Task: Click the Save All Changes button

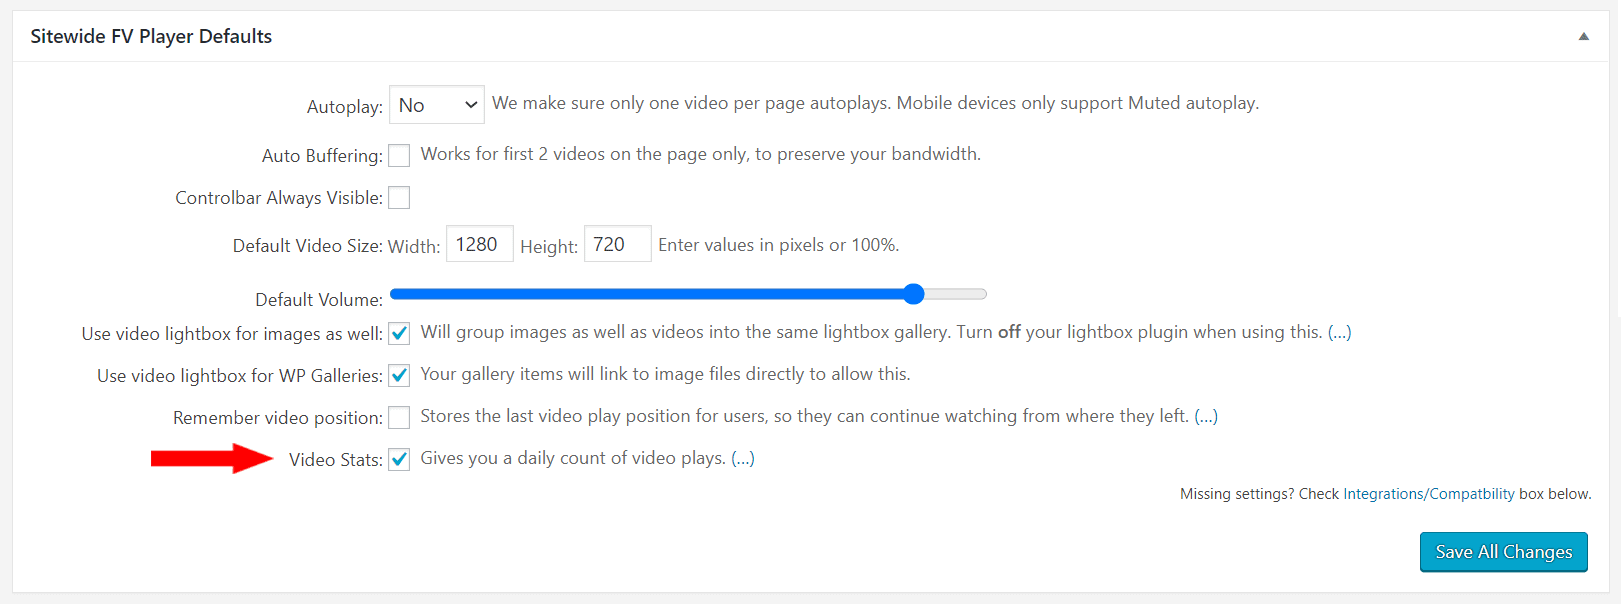Action: [1504, 552]
